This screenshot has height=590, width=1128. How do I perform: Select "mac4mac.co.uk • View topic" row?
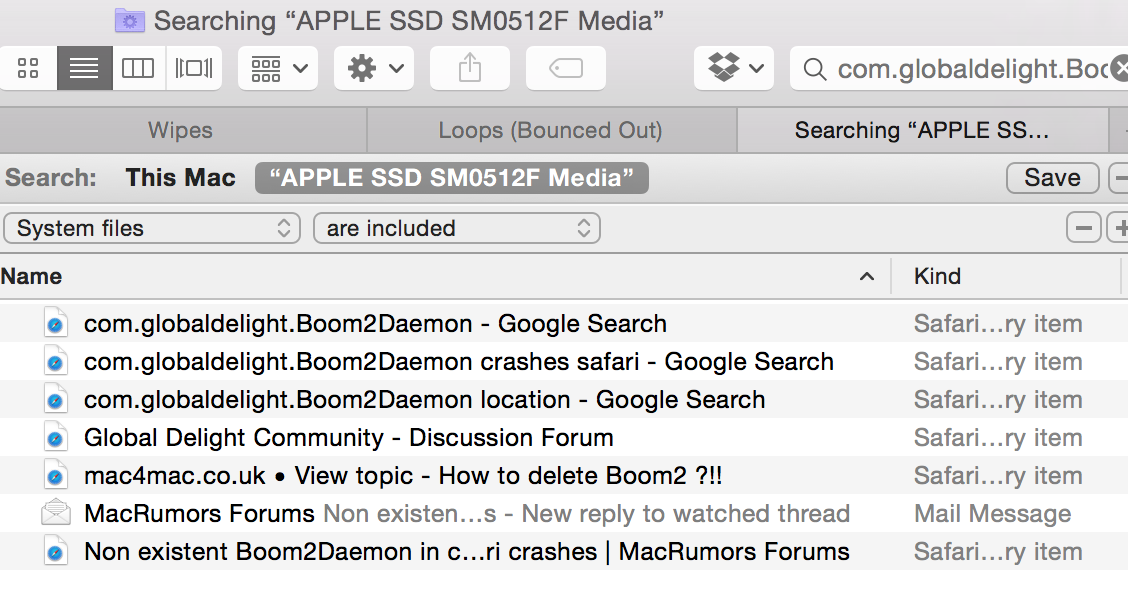pyautogui.click(x=564, y=476)
